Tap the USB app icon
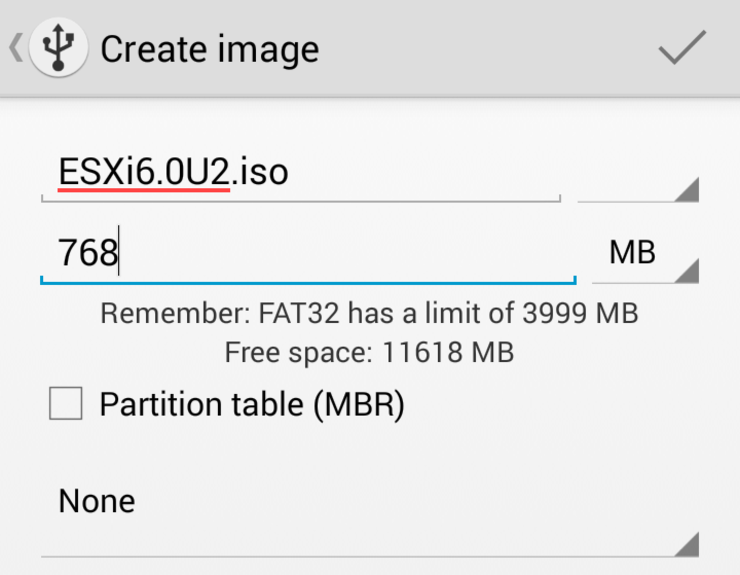The image size is (740, 575). [x=58, y=47]
